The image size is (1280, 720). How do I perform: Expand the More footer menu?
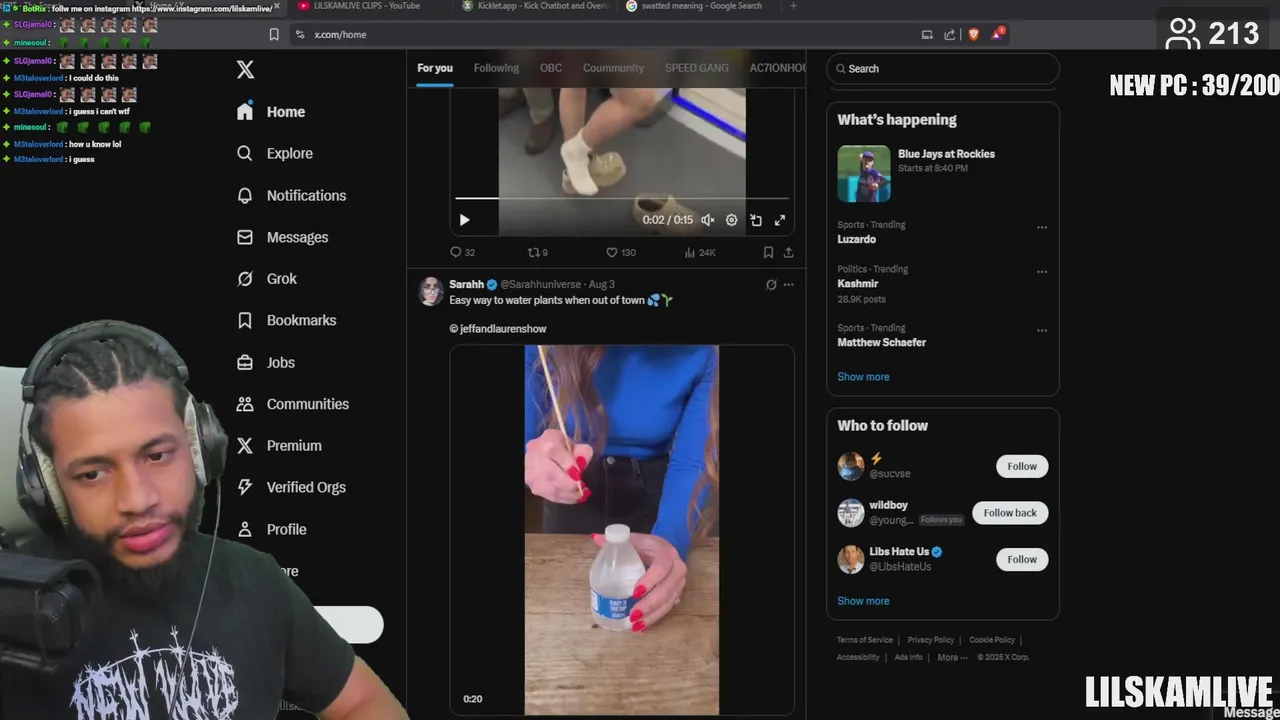click(951, 657)
